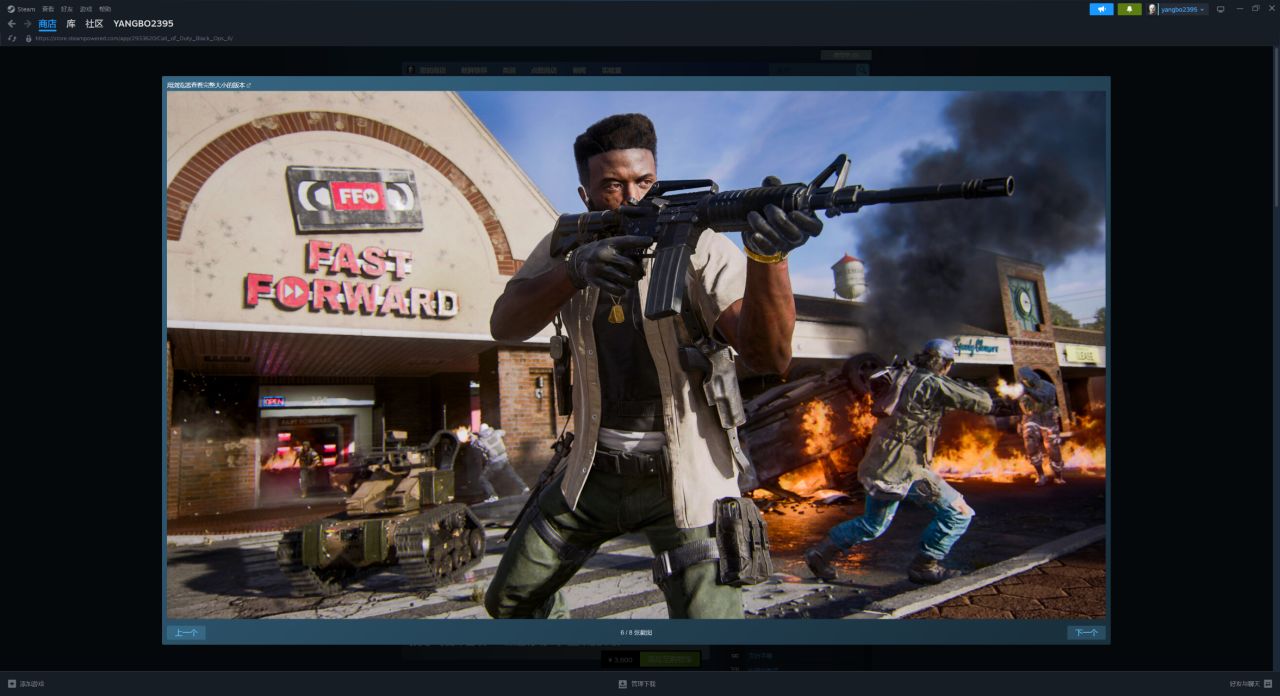The height and width of the screenshot is (696, 1280).
Task: Click the enlarged game screenshot image
Action: [636, 355]
